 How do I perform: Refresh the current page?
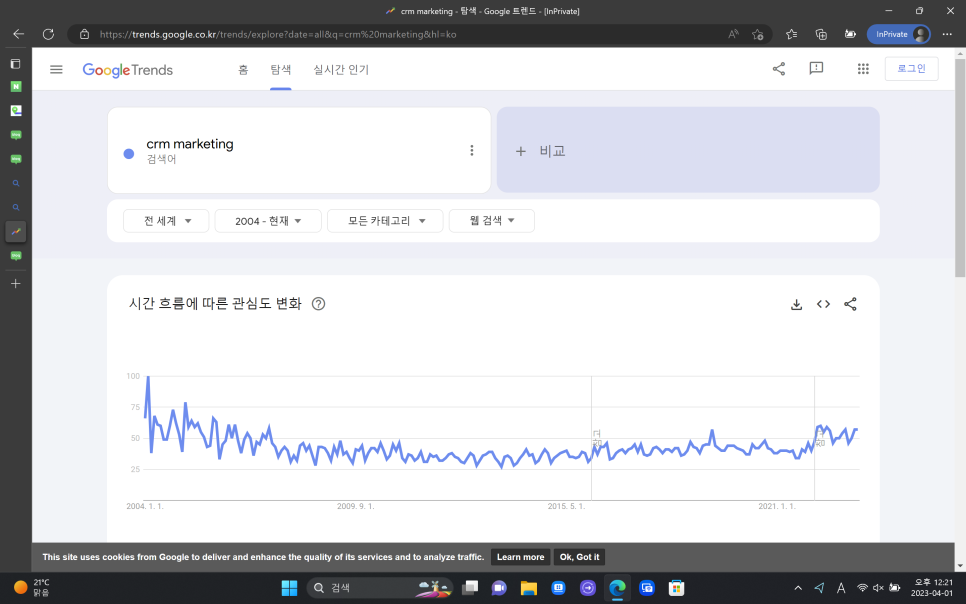[x=48, y=35]
